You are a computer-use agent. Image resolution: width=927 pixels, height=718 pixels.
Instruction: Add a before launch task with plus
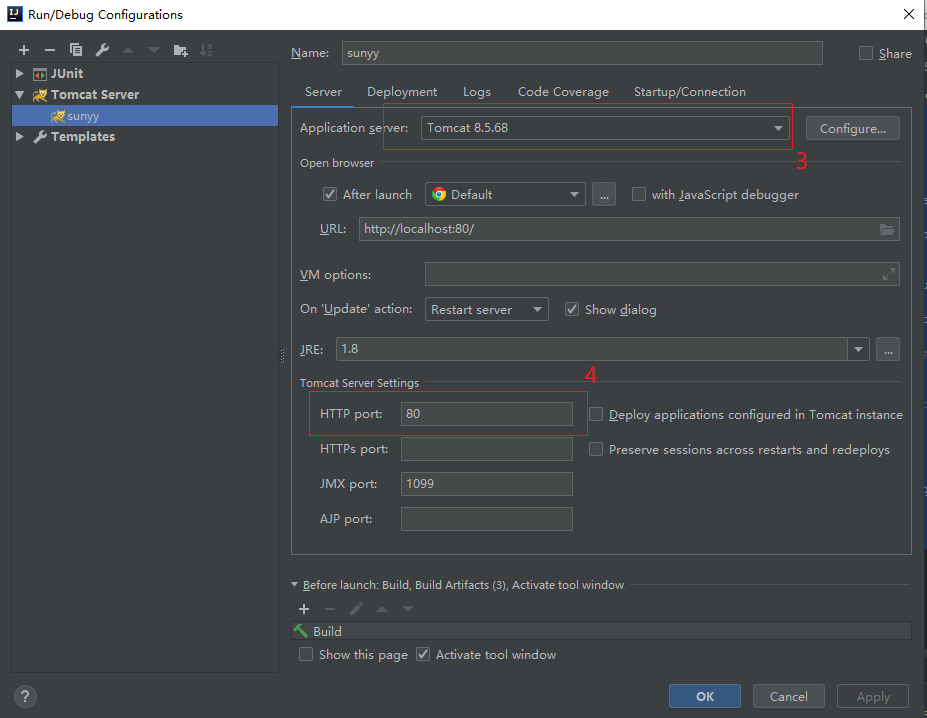304,609
